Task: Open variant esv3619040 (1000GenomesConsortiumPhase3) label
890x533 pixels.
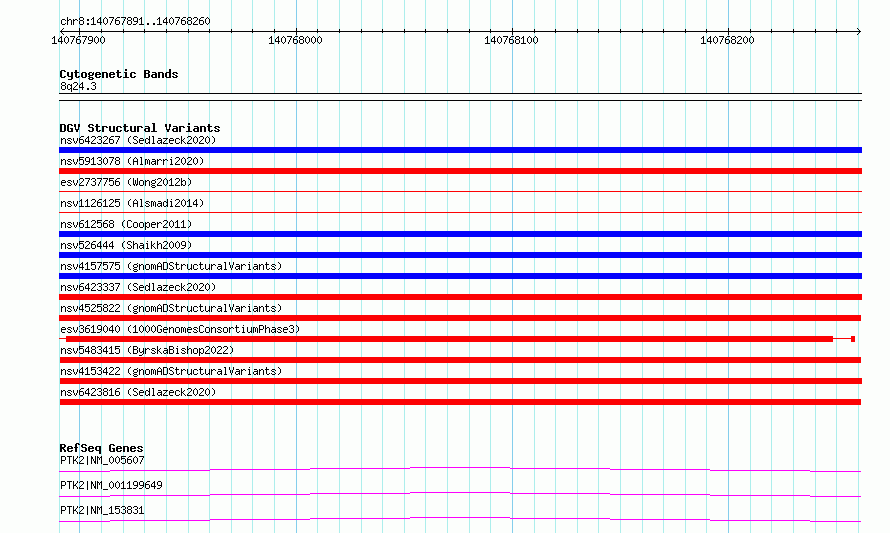Action: click(x=180, y=329)
